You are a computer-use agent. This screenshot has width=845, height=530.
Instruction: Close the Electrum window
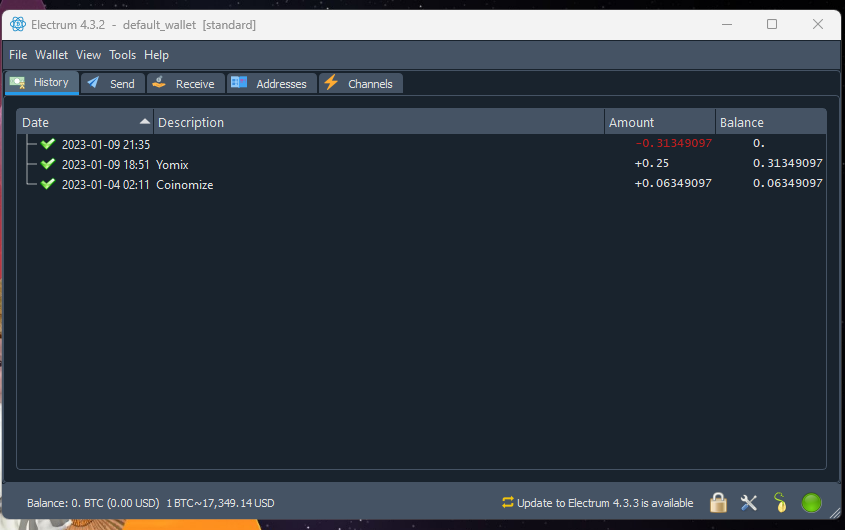click(818, 24)
